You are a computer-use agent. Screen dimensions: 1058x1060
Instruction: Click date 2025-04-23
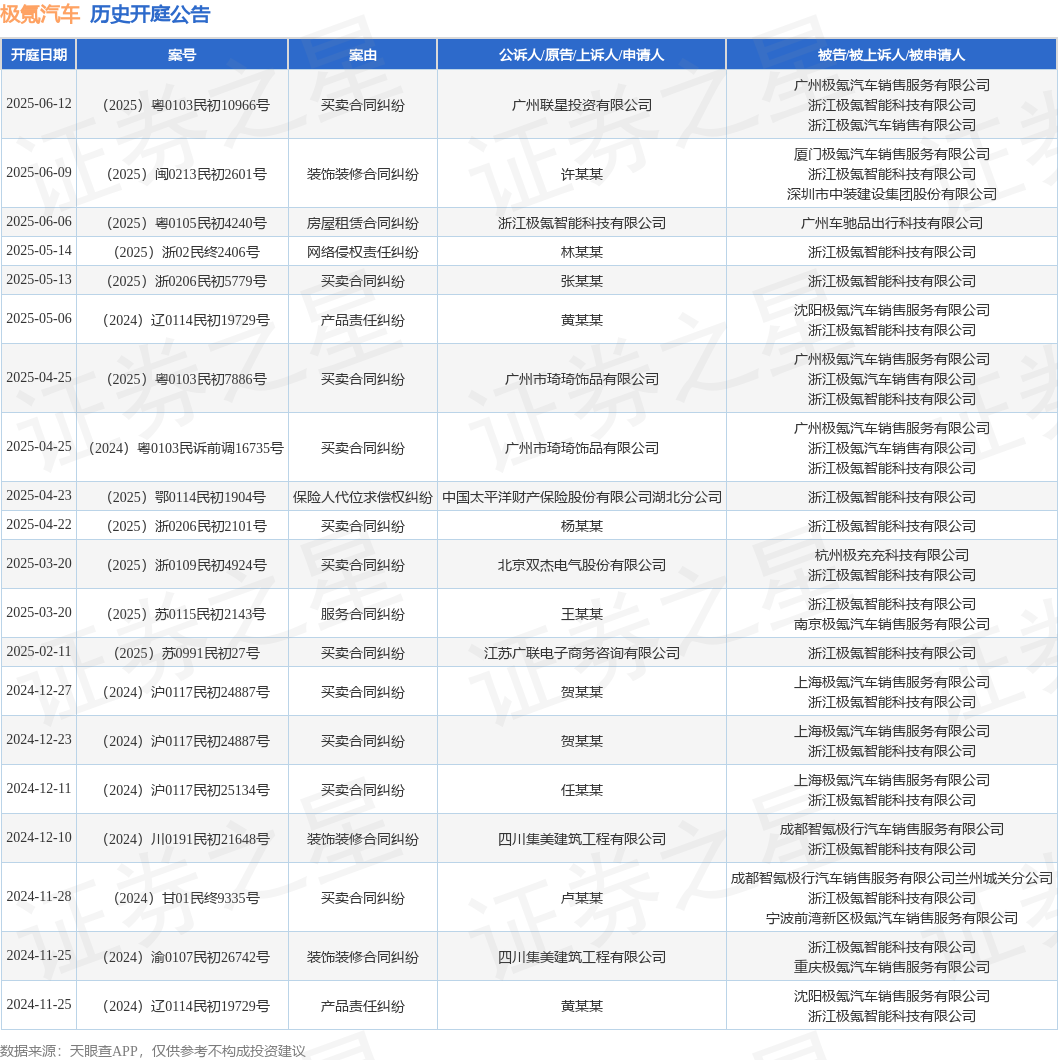(39, 496)
